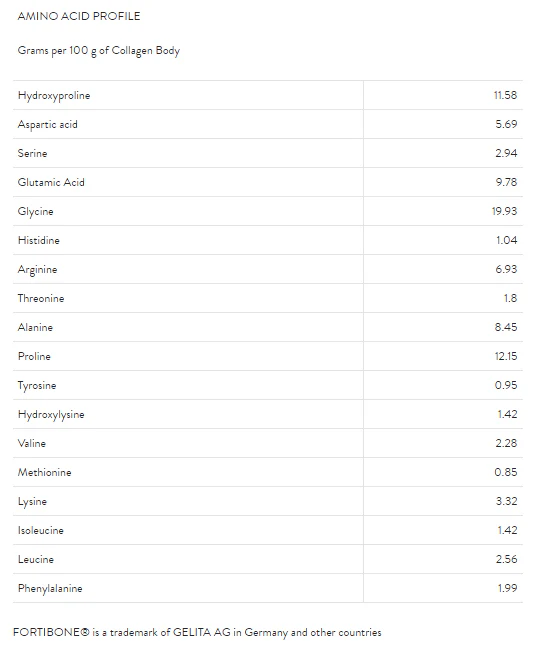This screenshot has height=649, width=537.
Task: Click the Aspartic acid row label
Action: [x=48, y=125]
